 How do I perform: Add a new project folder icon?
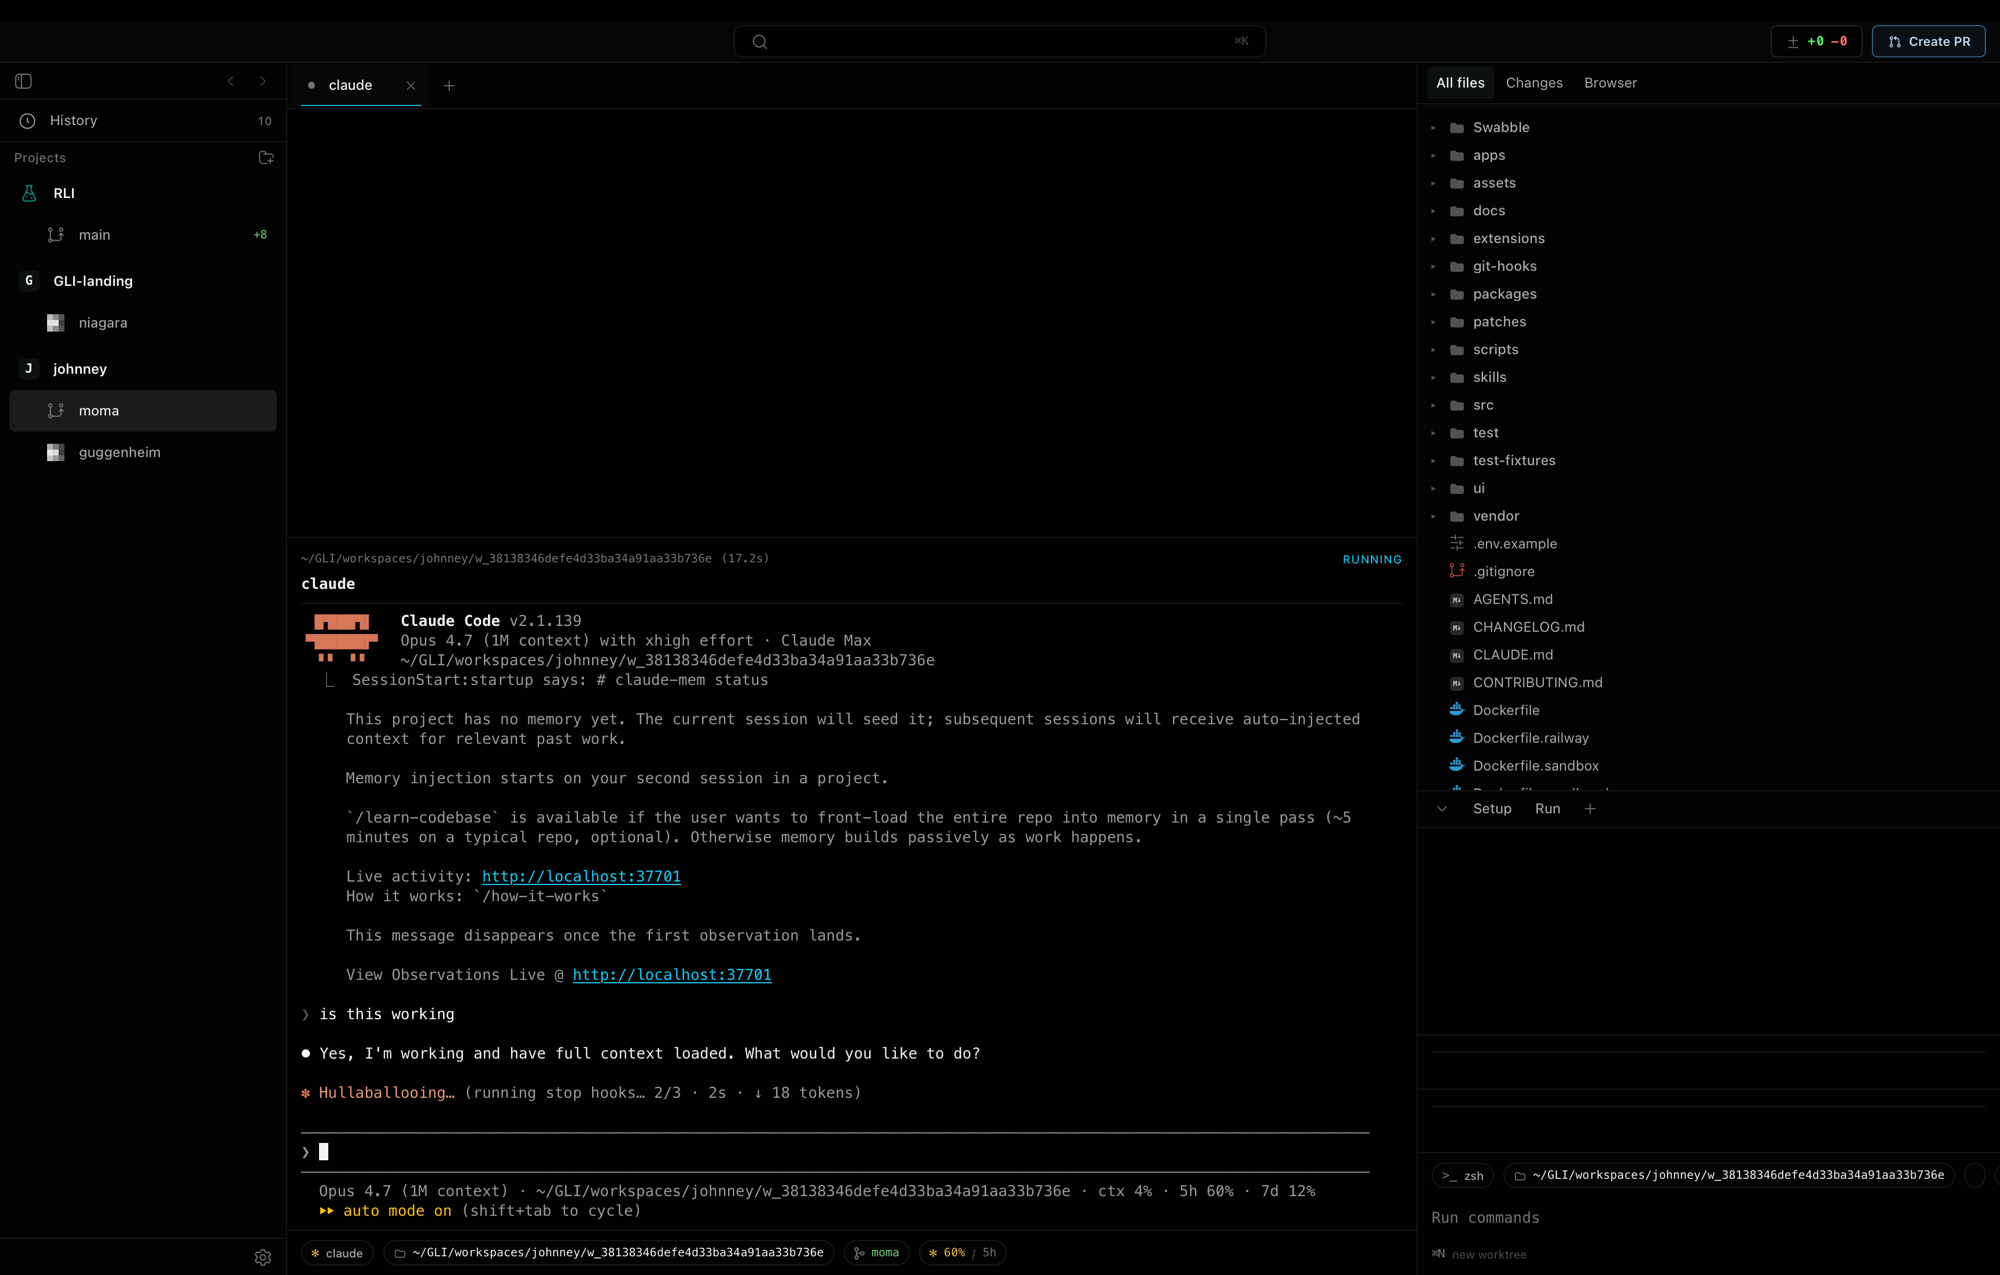coord(266,158)
